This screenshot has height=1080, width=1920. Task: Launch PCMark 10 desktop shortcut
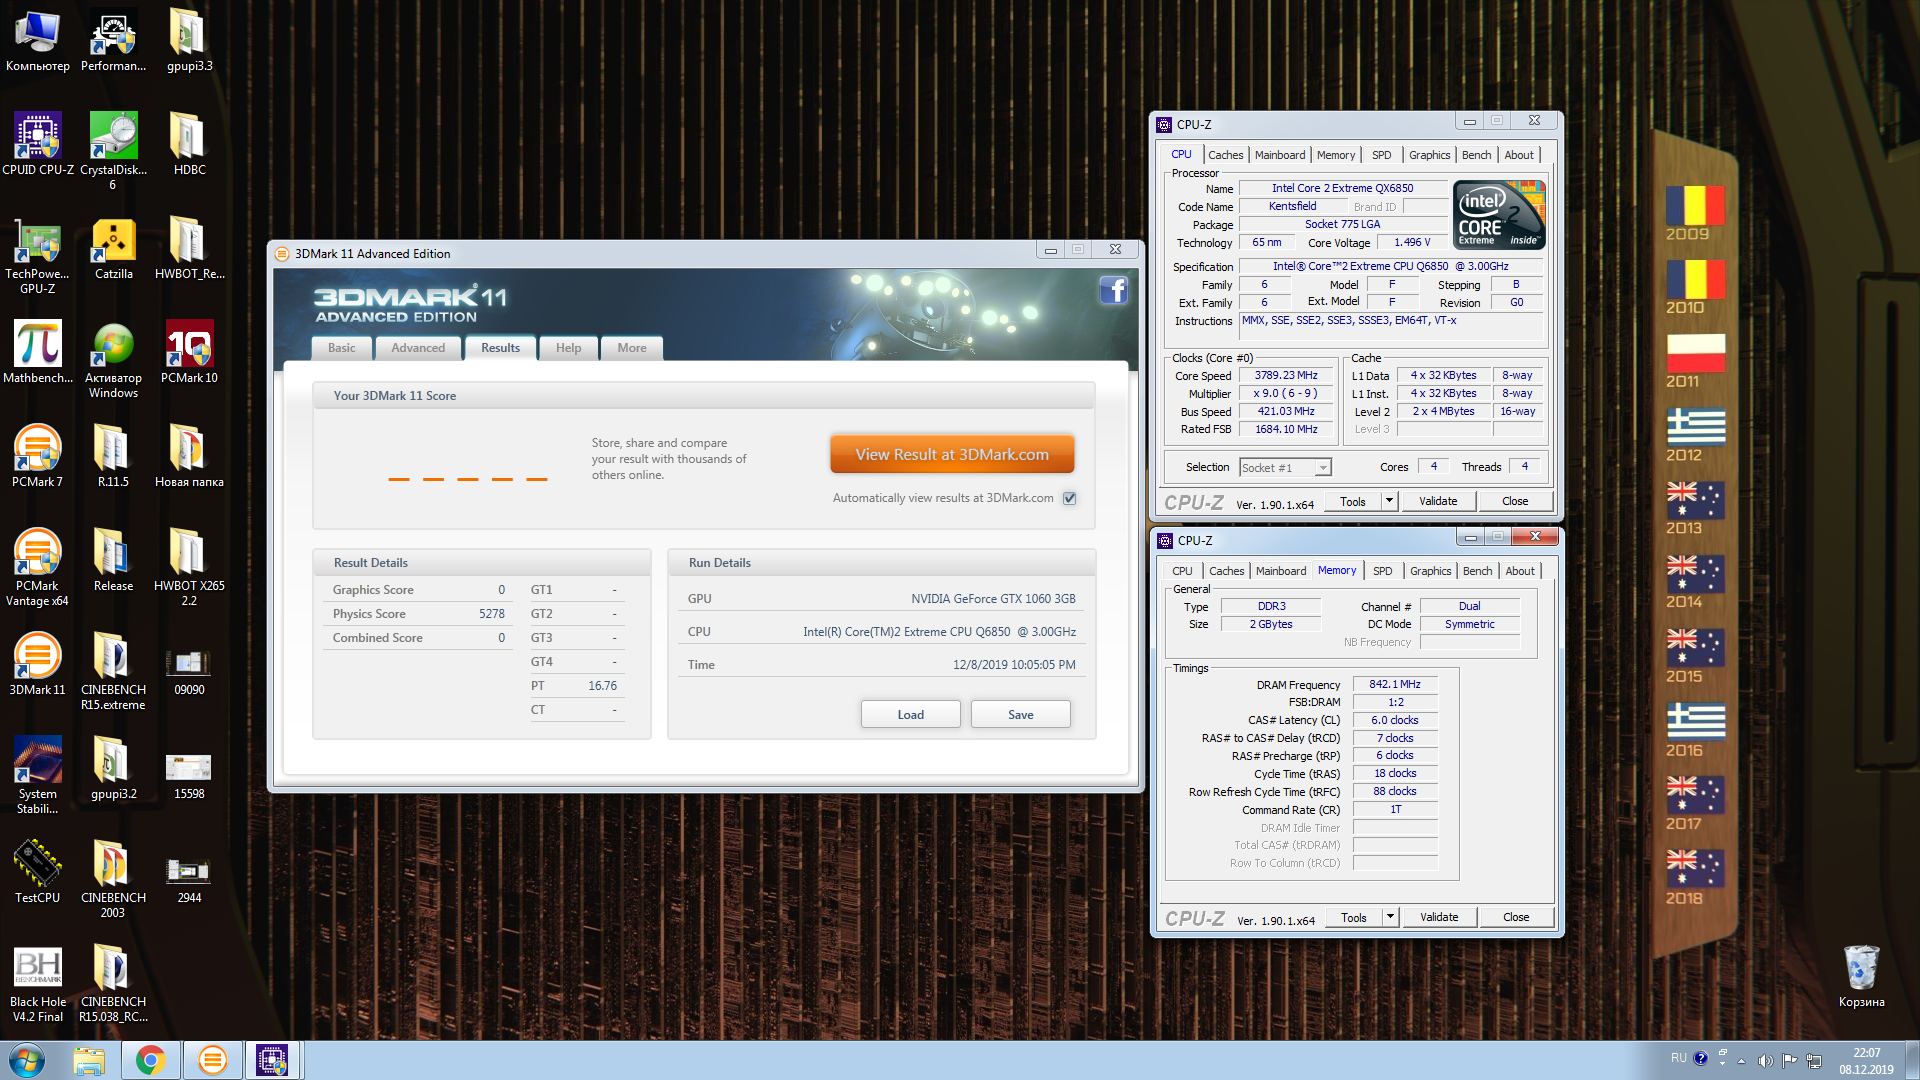(189, 353)
